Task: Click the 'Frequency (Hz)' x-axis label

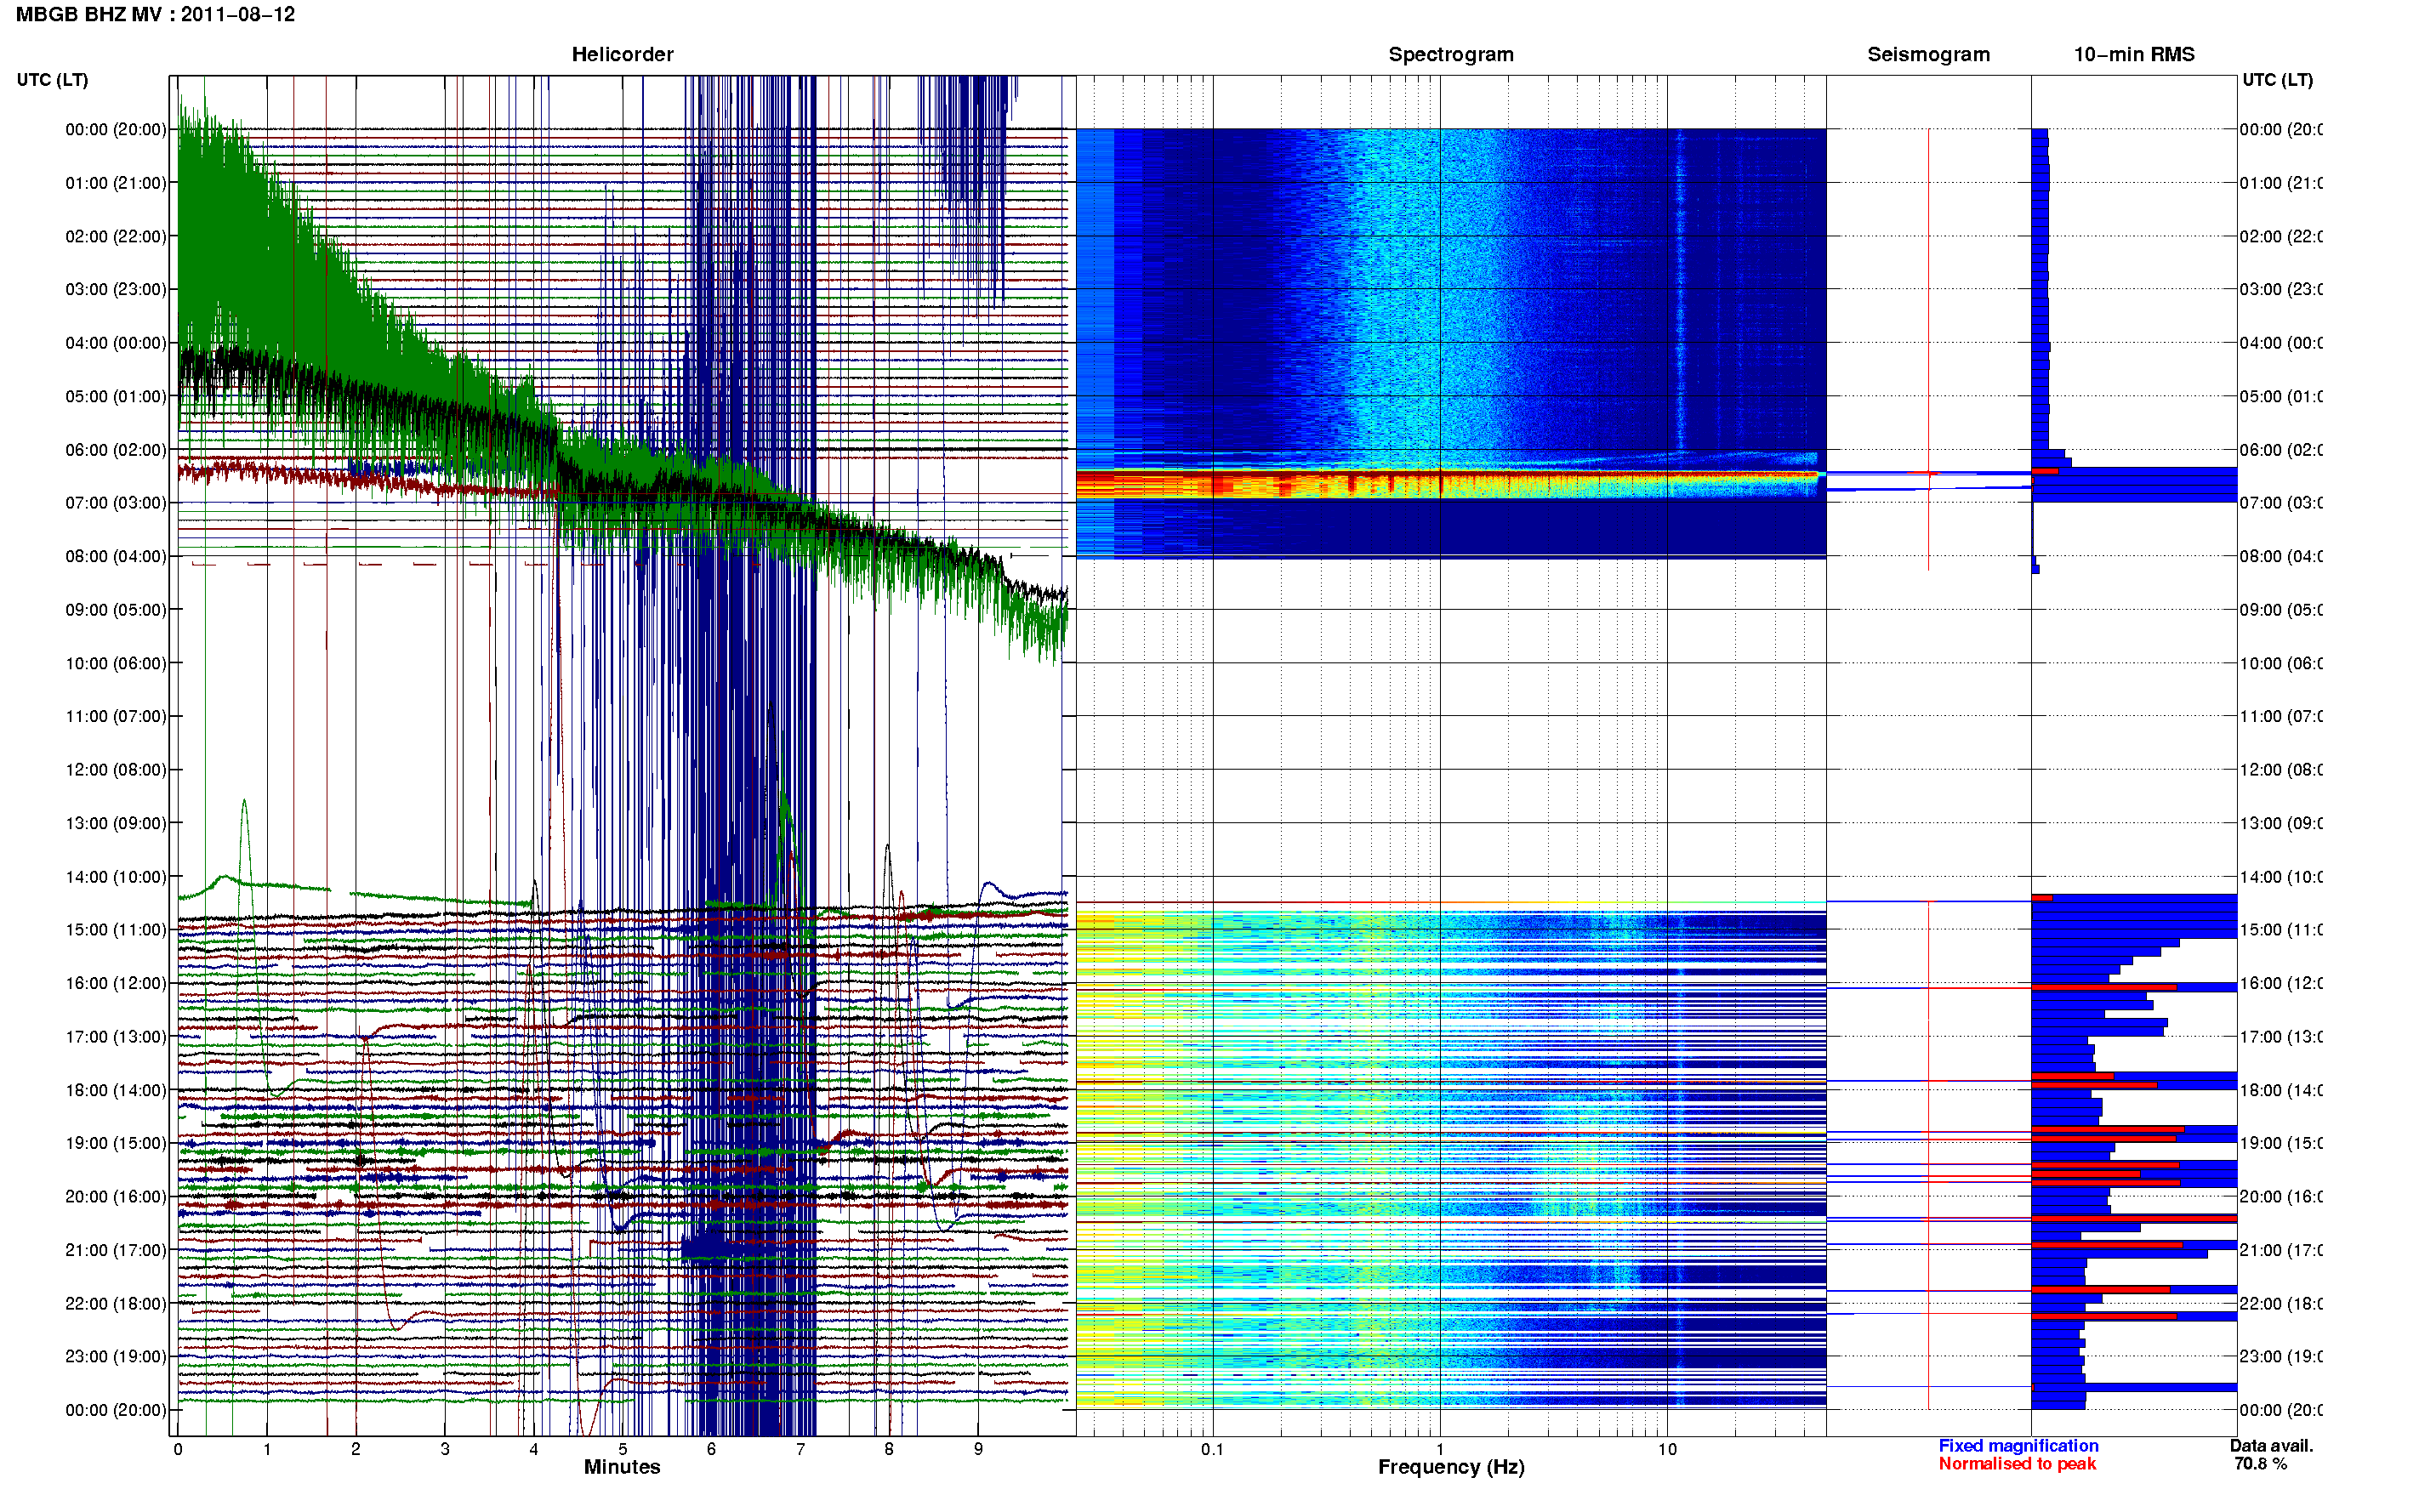Action: point(1451,1467)
